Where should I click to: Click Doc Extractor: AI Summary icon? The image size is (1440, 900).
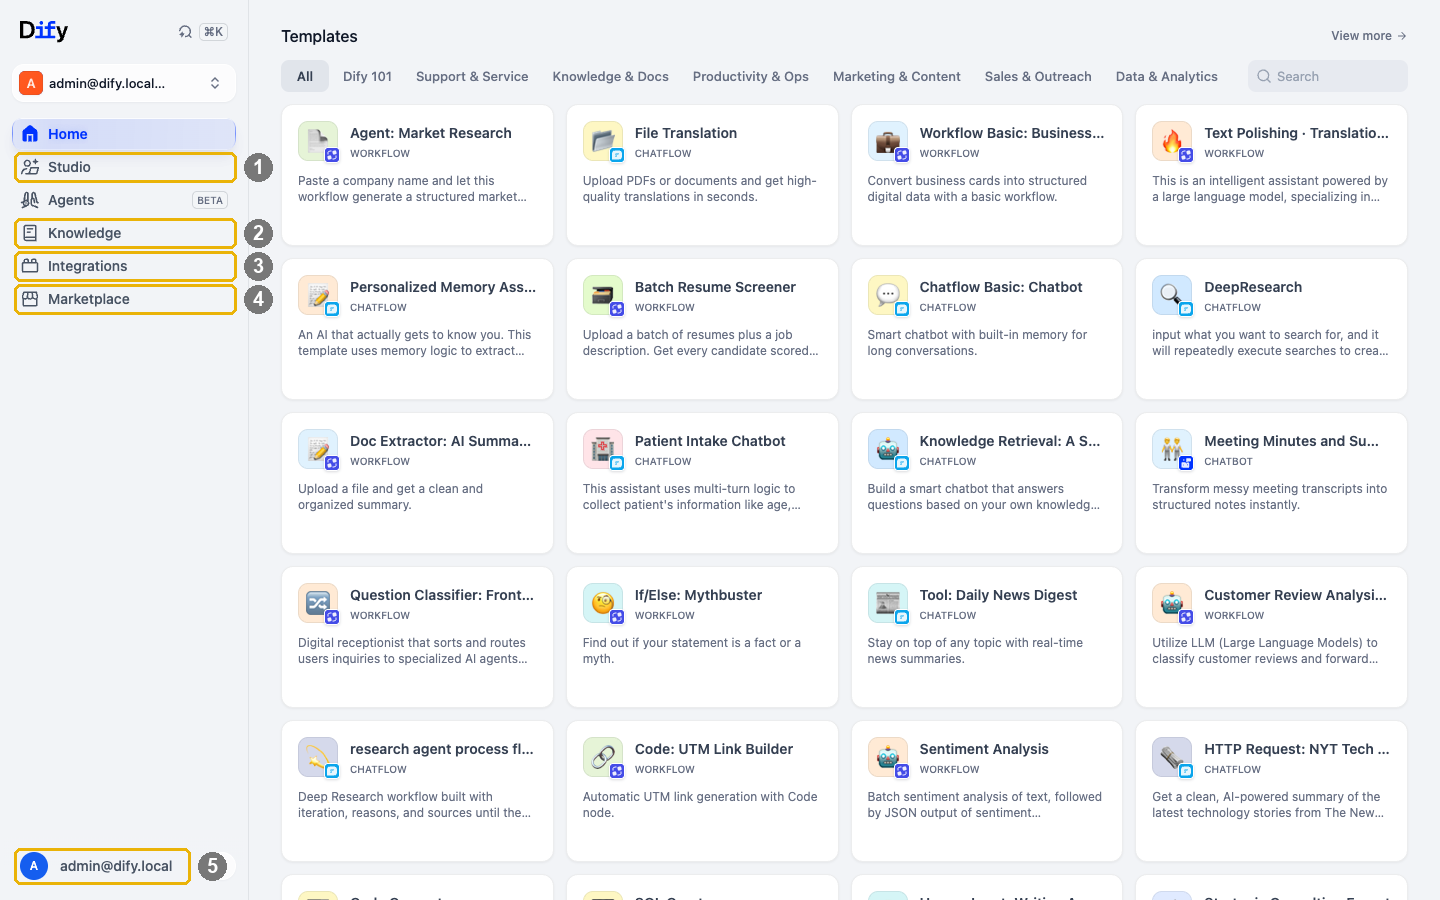tap(318, 449)
